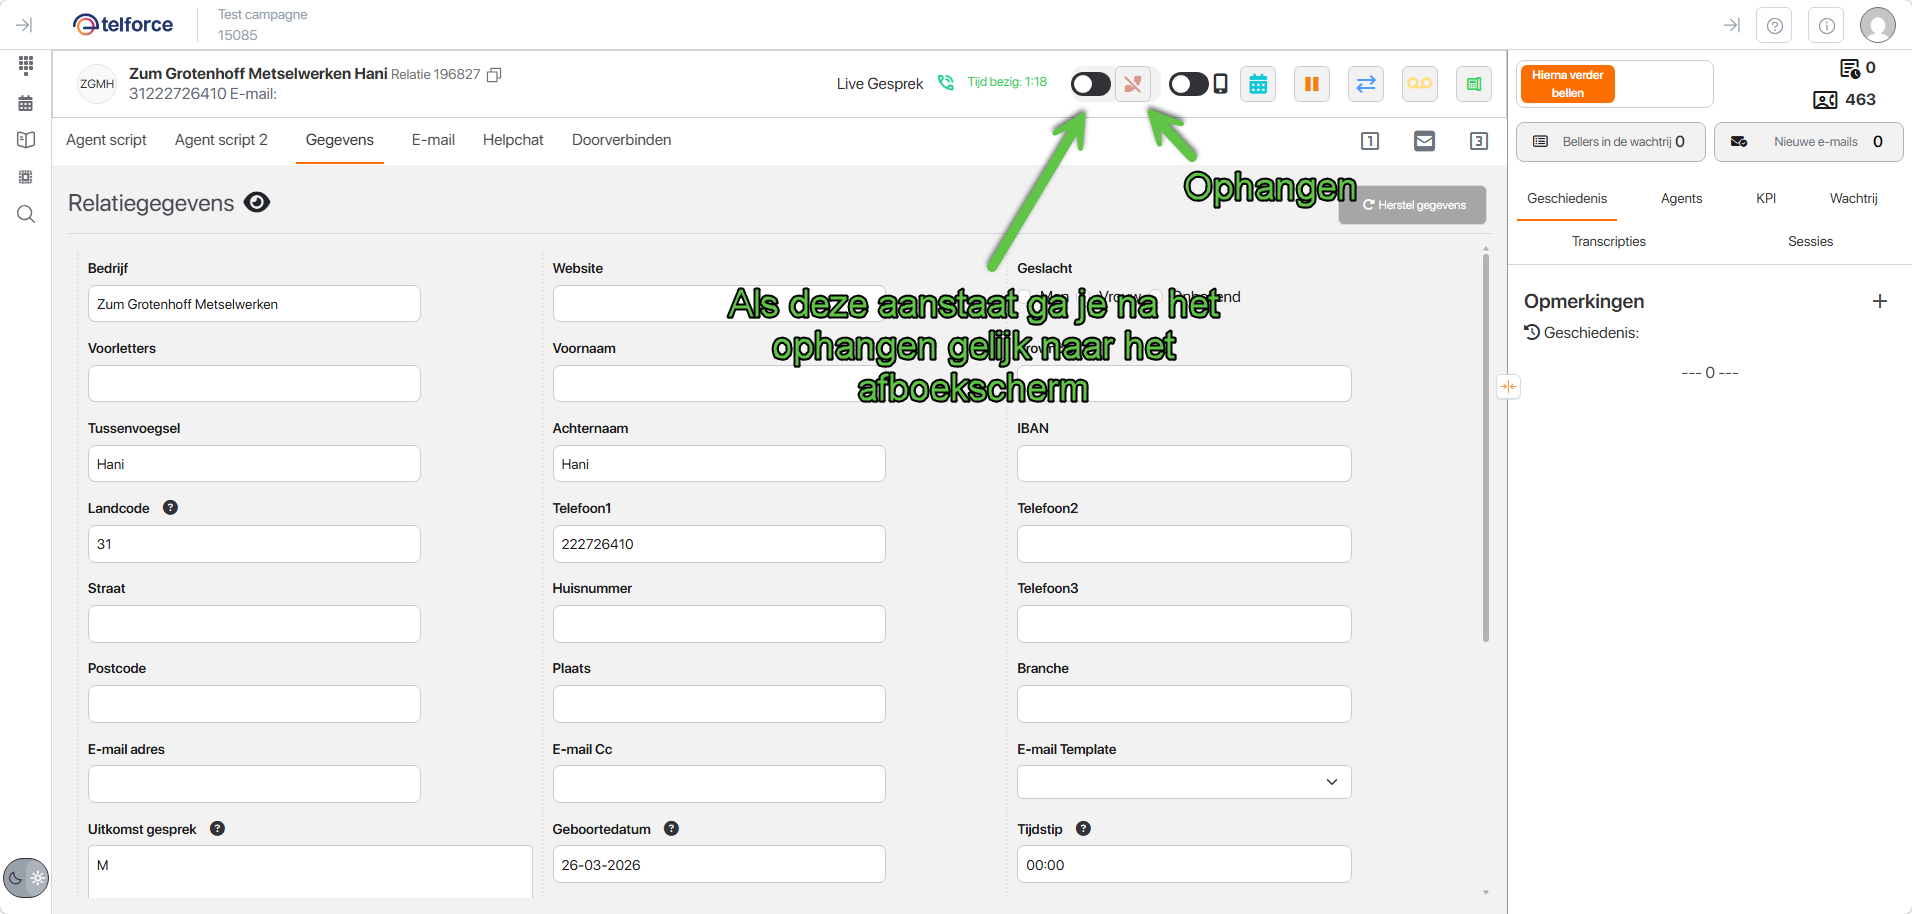Switch to the Helpchat tab
The image size is (1912, 914).
coord(512,140)
